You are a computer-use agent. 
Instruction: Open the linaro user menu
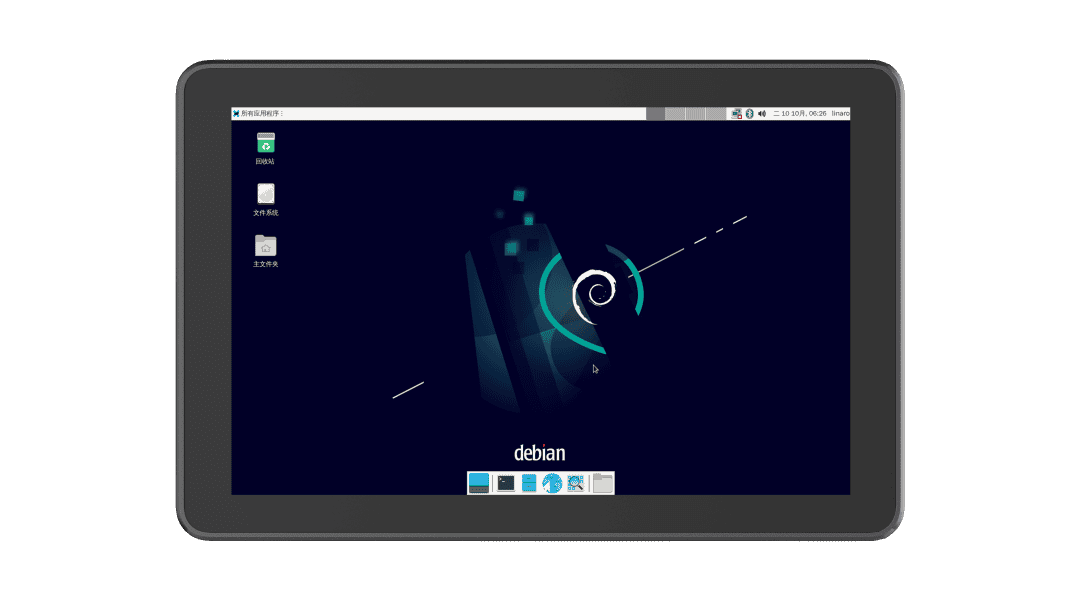tap(840, 114)
